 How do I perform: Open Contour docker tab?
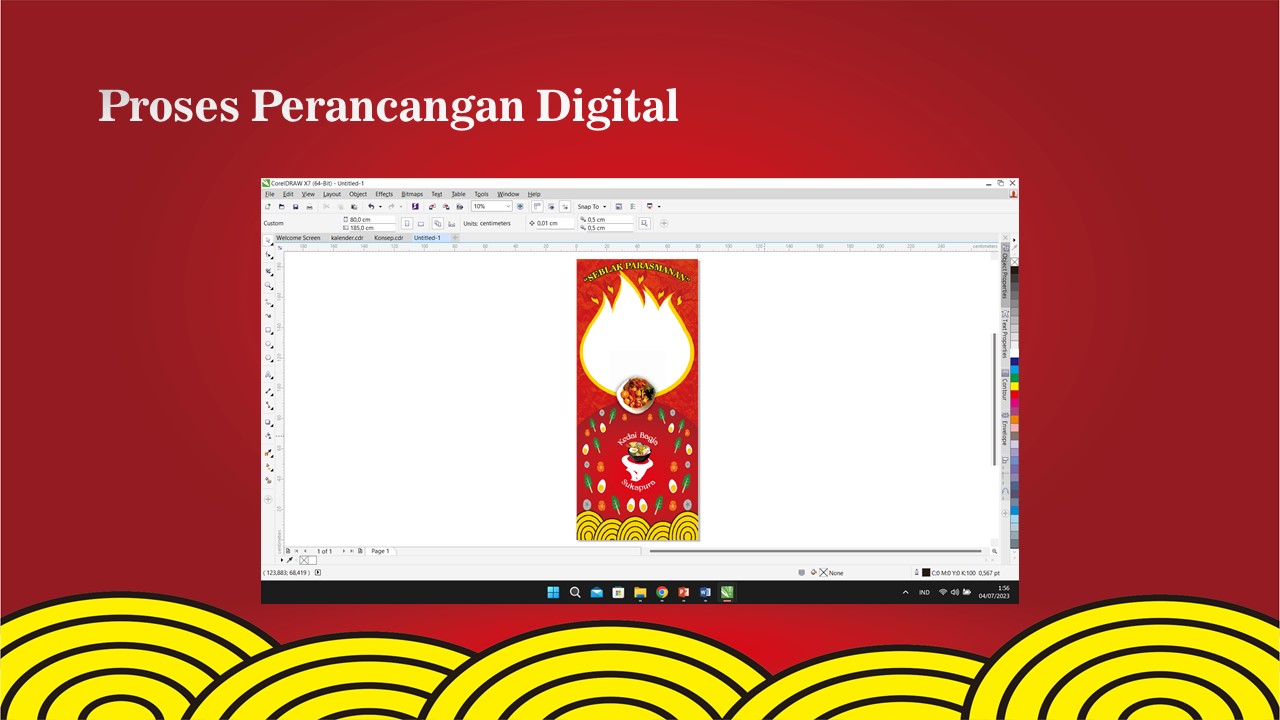(1005, 386)
